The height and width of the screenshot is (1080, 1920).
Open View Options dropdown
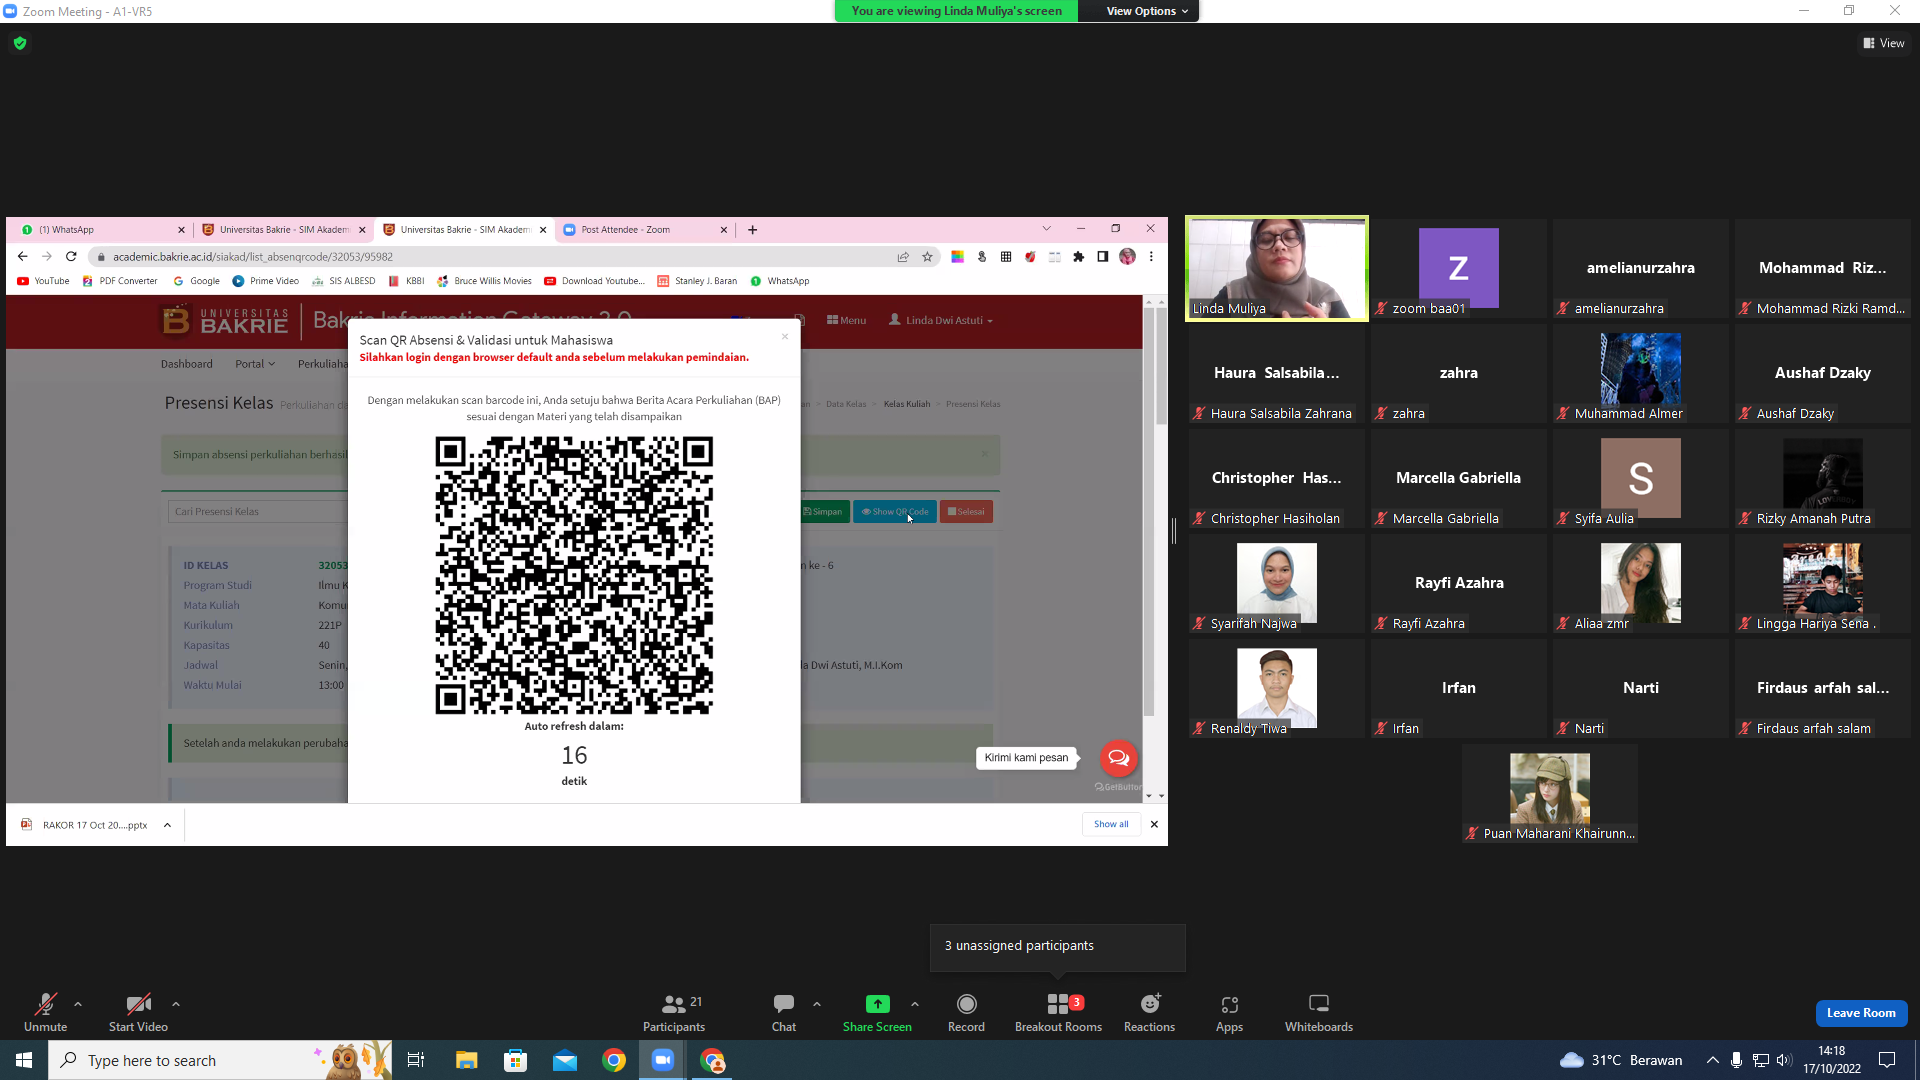1147,11
